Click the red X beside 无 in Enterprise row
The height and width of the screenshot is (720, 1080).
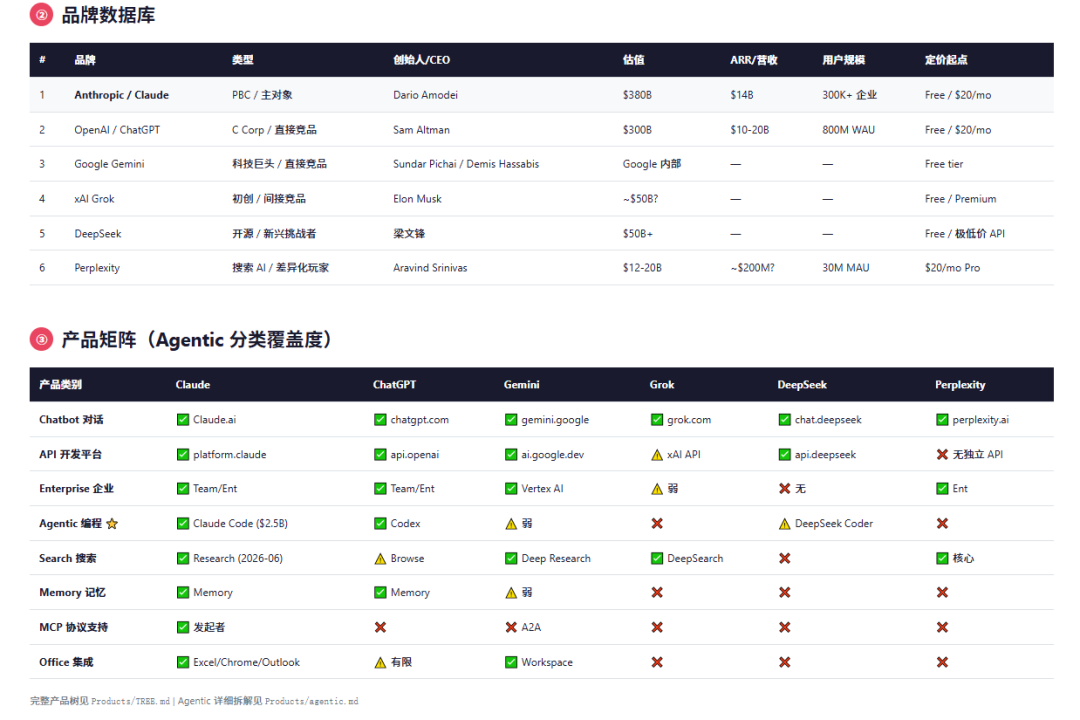[x=785, y=488]
